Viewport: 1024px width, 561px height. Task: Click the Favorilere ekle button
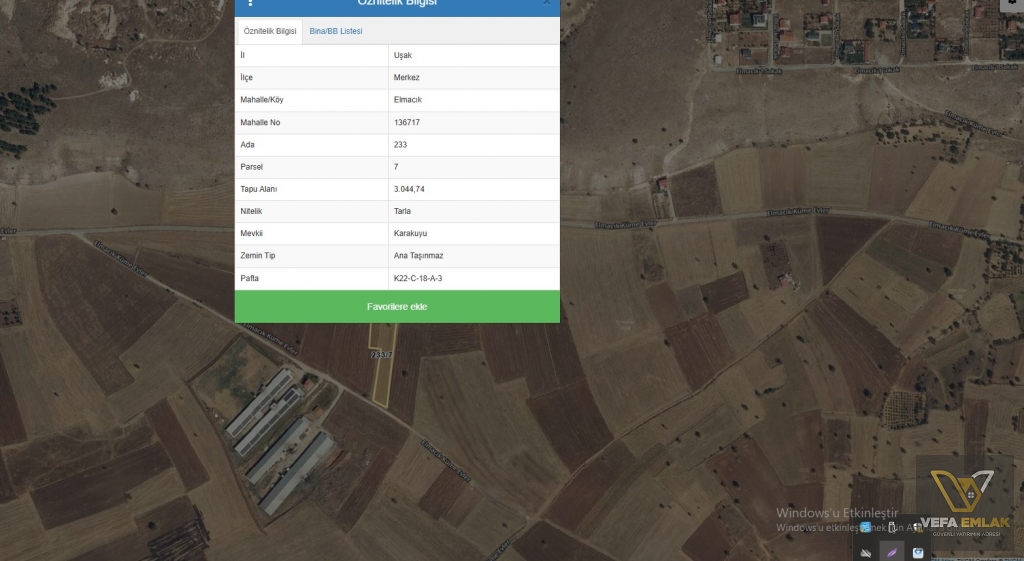click(397, 306)
